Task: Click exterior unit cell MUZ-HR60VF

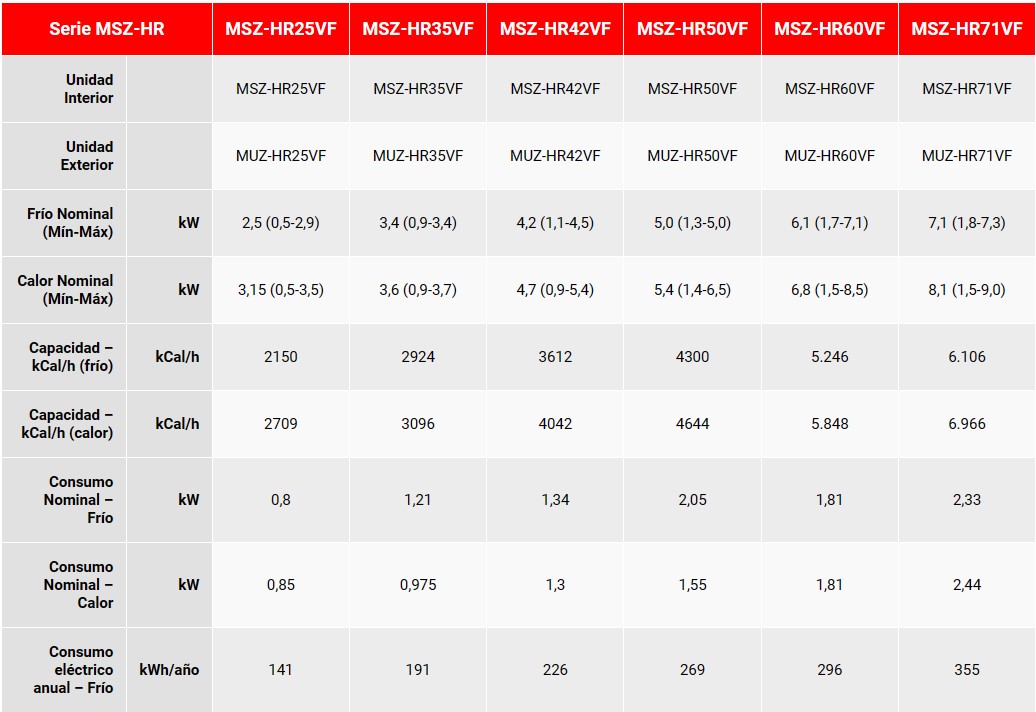Action: coord(830,156)
